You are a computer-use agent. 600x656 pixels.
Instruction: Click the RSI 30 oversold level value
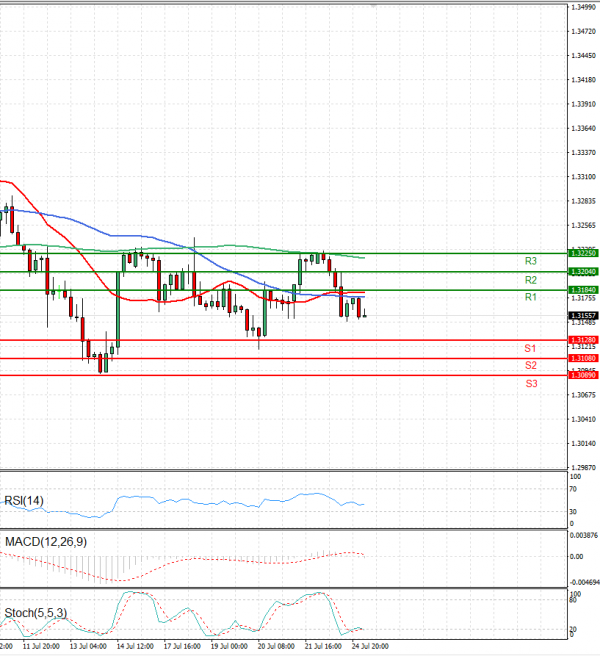pos(573,512)
